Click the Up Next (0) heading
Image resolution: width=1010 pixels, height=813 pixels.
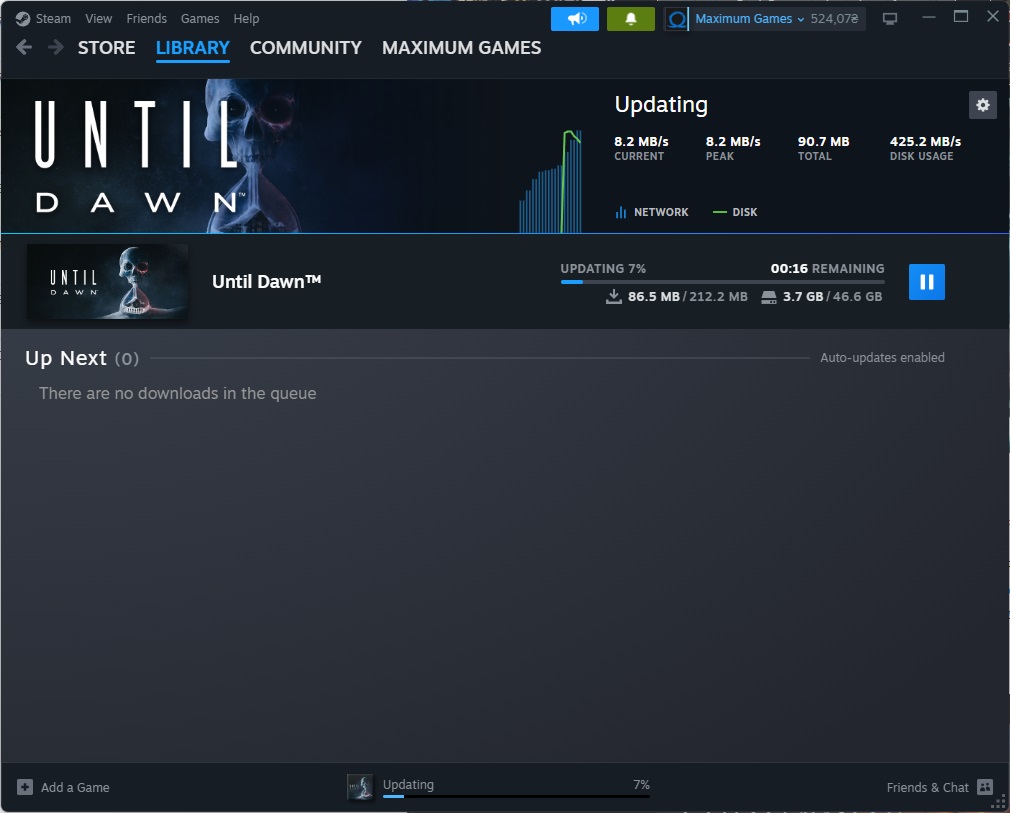(x=82, y=358)
